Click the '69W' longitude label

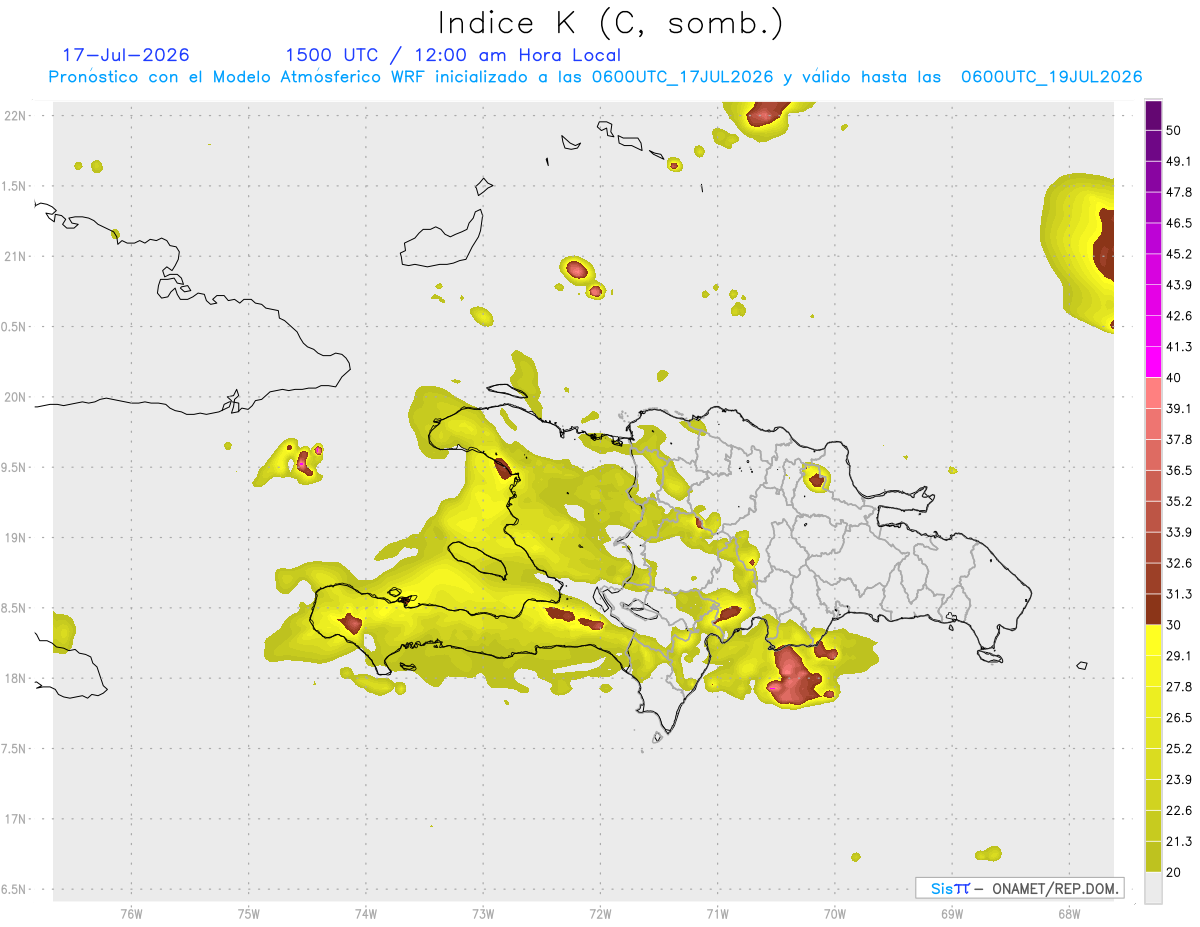(952, 914)
